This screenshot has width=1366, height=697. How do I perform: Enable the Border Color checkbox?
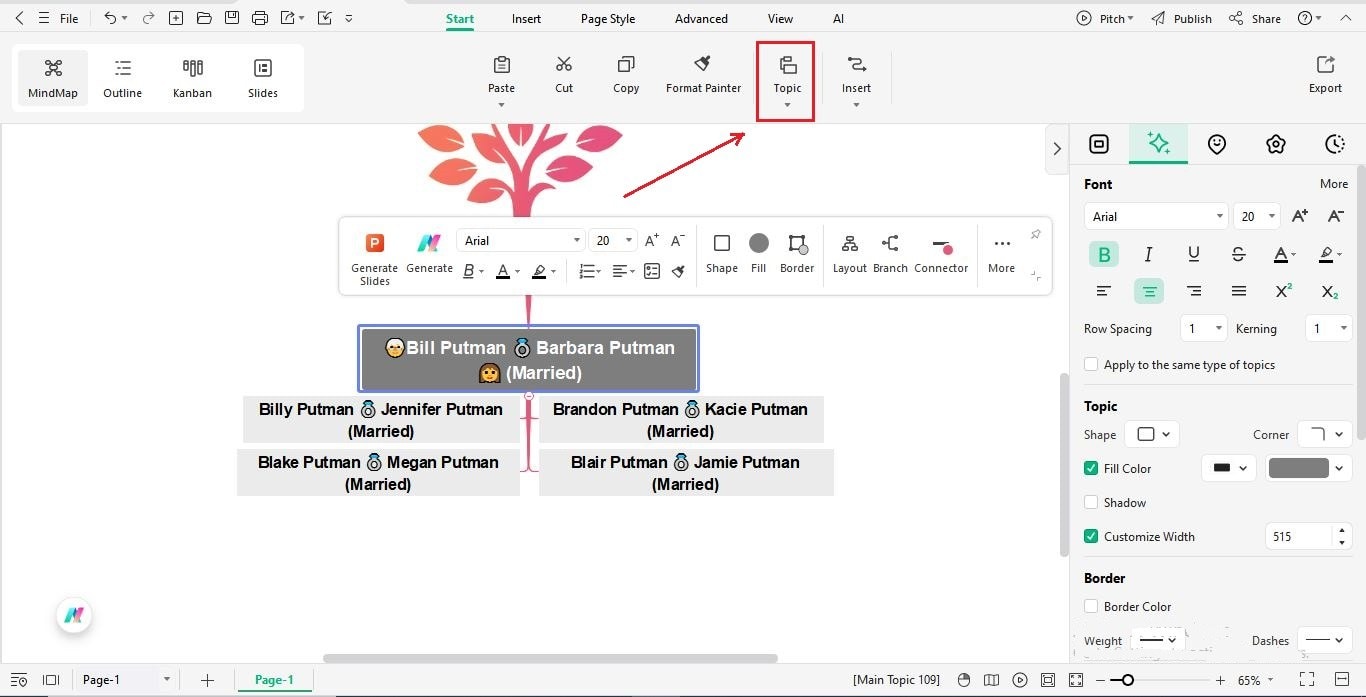click(1091, 606)
